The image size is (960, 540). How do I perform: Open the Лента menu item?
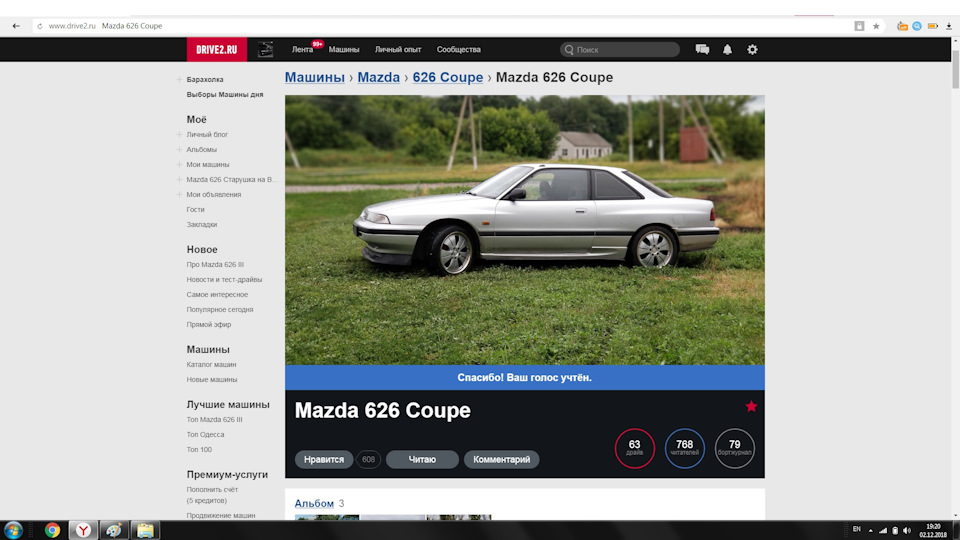pyautogui.click(x=302, y=50)
